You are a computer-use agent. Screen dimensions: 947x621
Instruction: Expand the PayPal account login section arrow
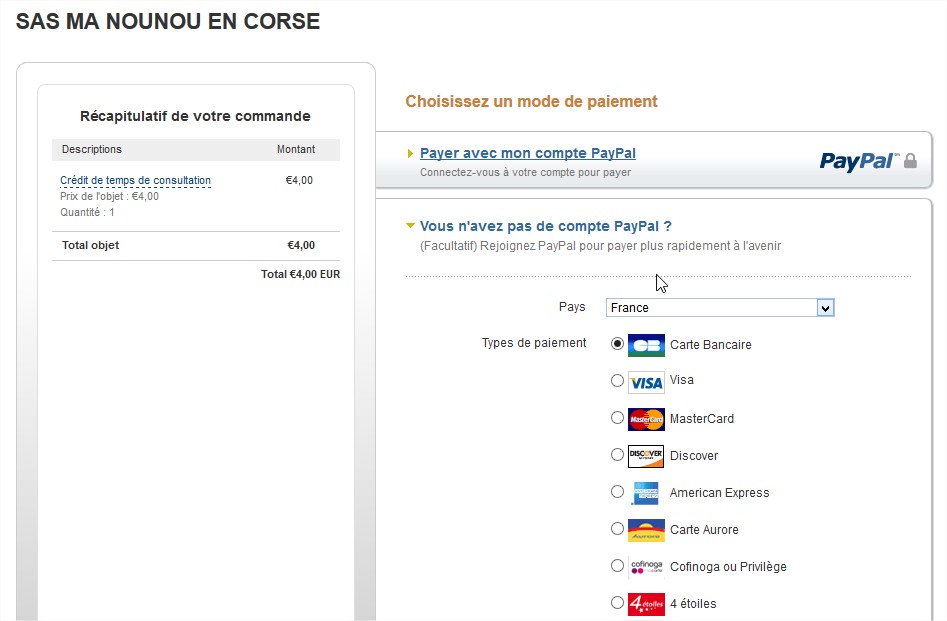pos(410,154)
